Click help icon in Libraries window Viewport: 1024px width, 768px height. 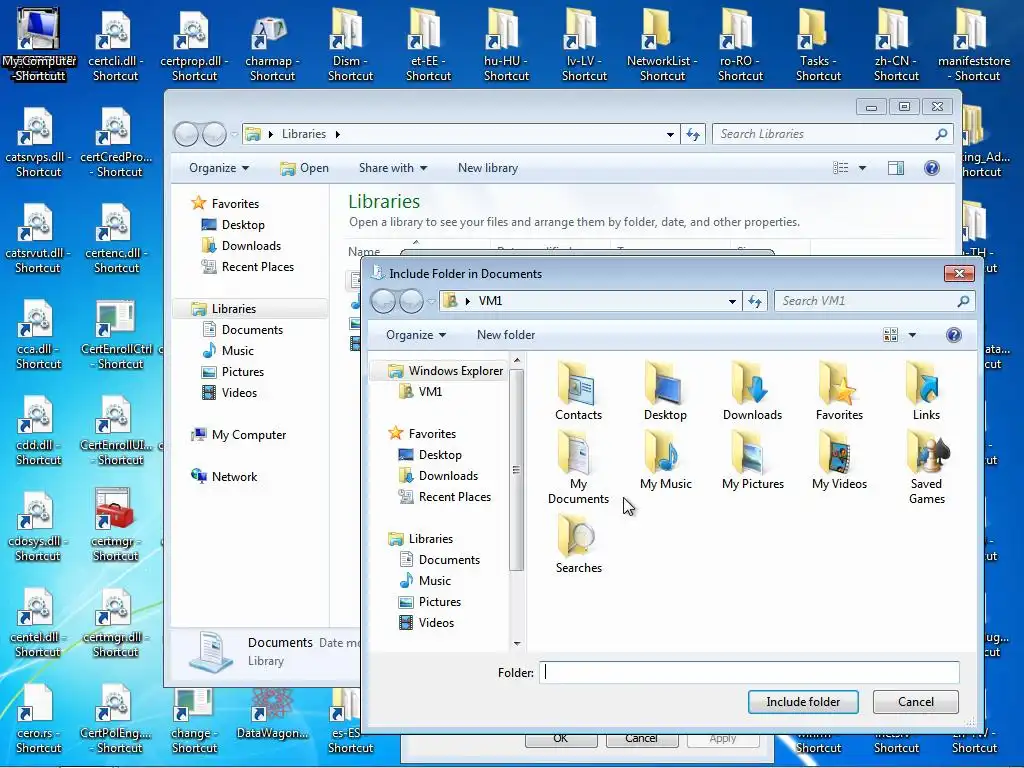(x=932, y=168)
